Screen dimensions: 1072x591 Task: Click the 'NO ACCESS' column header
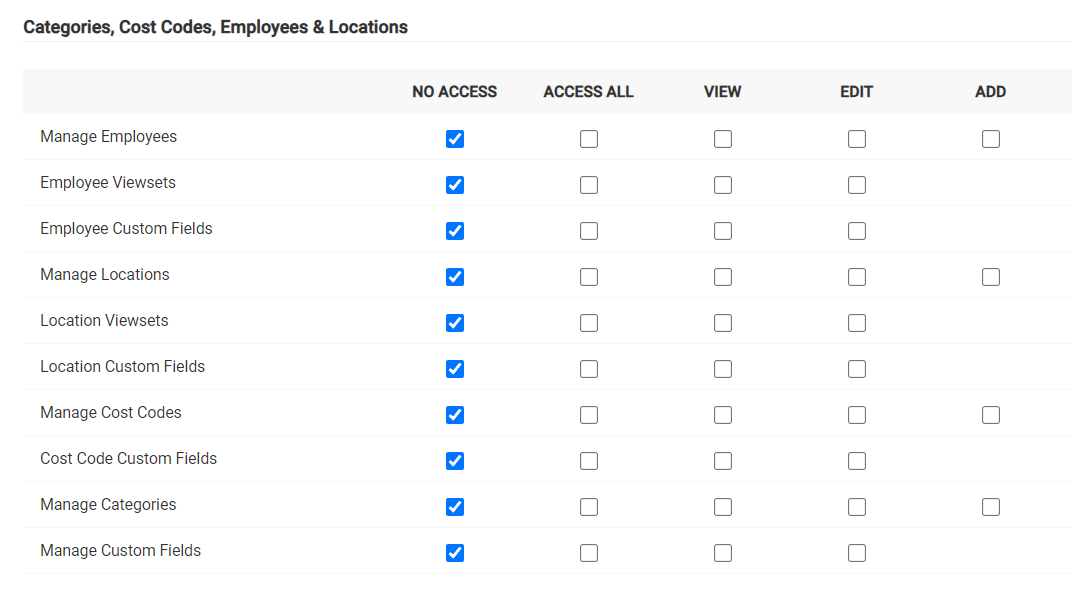click(455, 92)
